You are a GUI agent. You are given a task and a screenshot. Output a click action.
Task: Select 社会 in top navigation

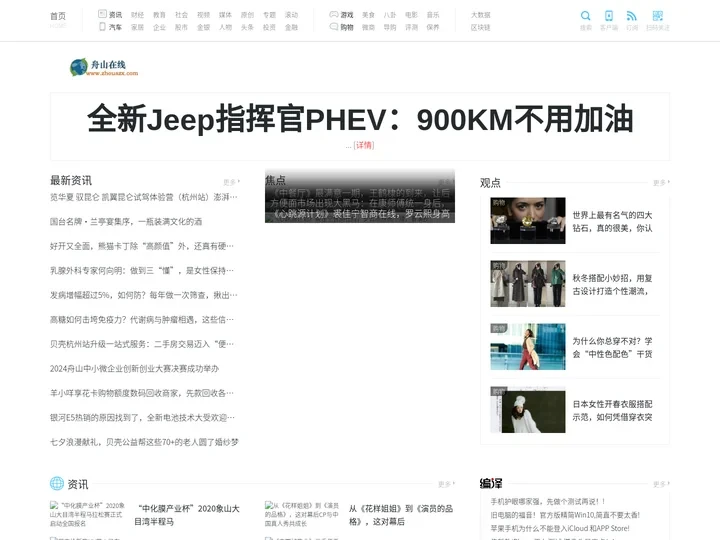pyautogui.click(x=181, y=15)
